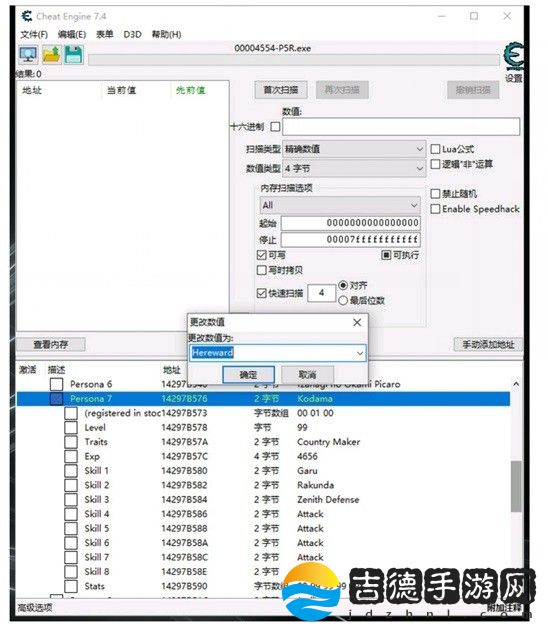Toggle Enable Speedhack checkbox
The width and height of the screenshot is (548, 627).
tap(435, 209)
